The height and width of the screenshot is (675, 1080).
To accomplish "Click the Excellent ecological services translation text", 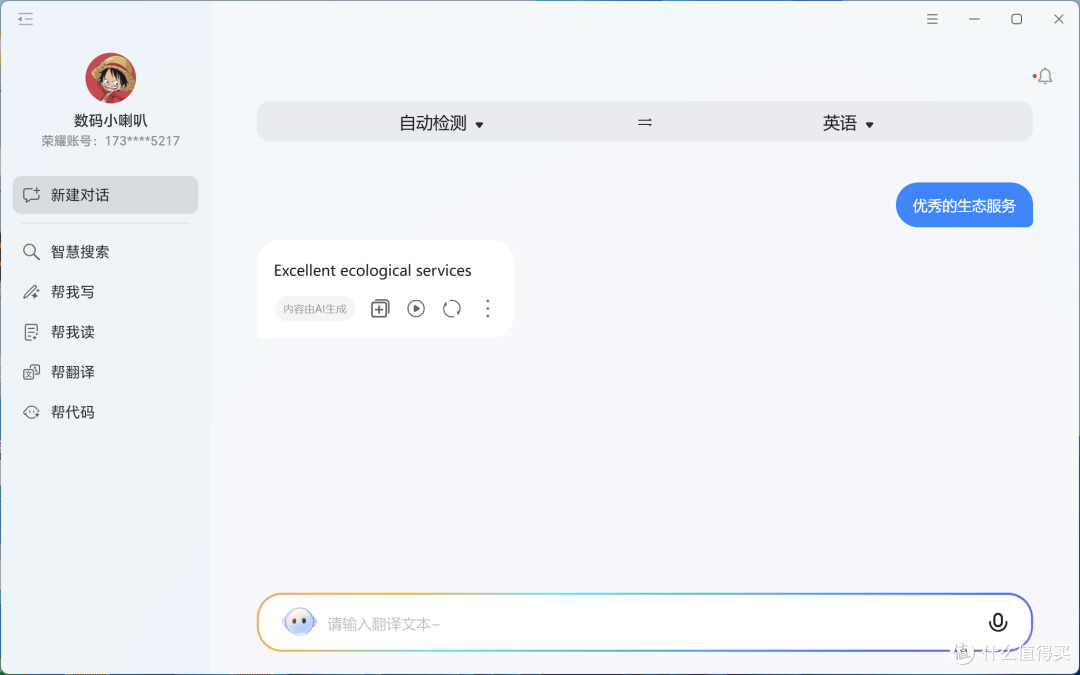I will point(373,271).
